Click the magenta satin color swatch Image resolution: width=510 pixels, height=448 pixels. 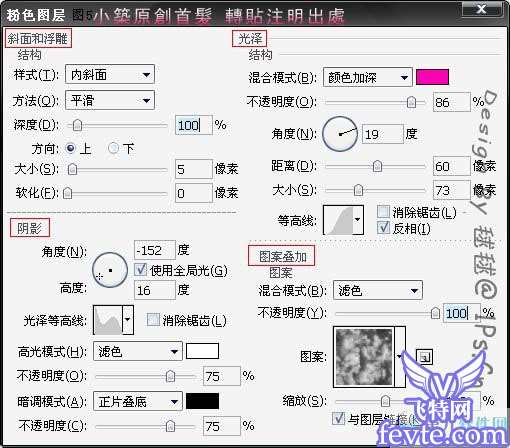pyautogui.click(x=432, y=77)
